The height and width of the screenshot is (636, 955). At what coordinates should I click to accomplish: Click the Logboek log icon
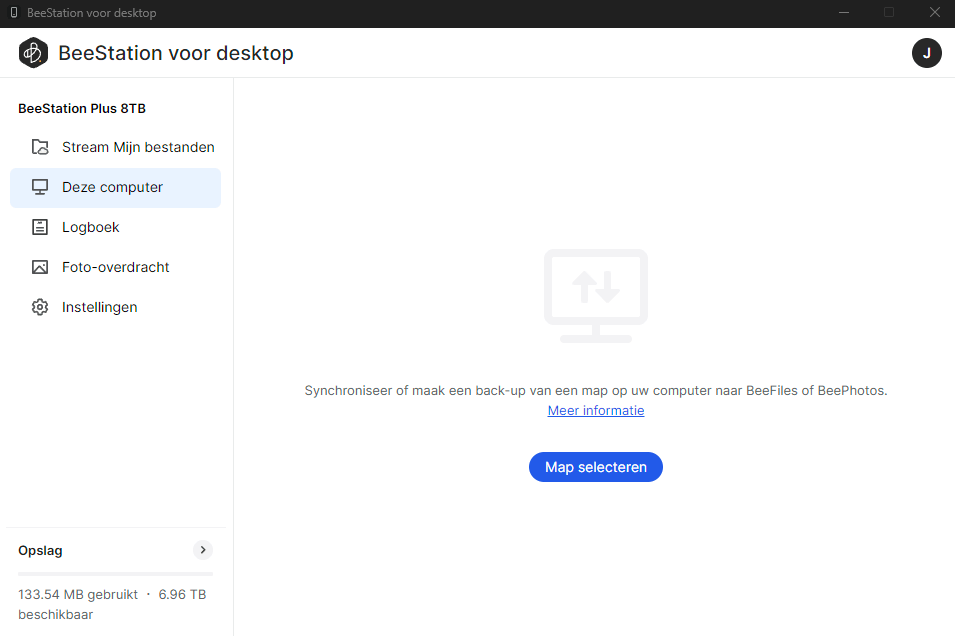click(40, 227)
